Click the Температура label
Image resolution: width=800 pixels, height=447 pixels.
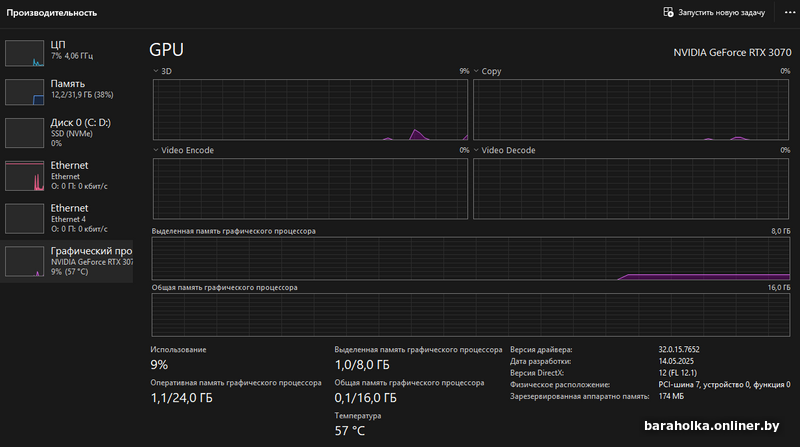click(x=358, y=416)
